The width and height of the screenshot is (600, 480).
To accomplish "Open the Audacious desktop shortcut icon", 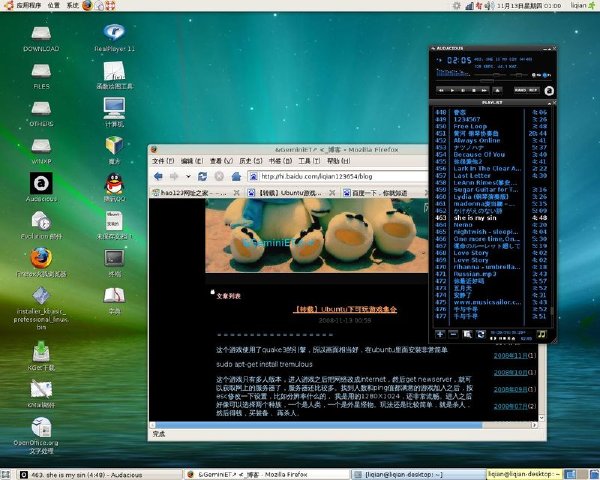I will [x=41, y=188].
